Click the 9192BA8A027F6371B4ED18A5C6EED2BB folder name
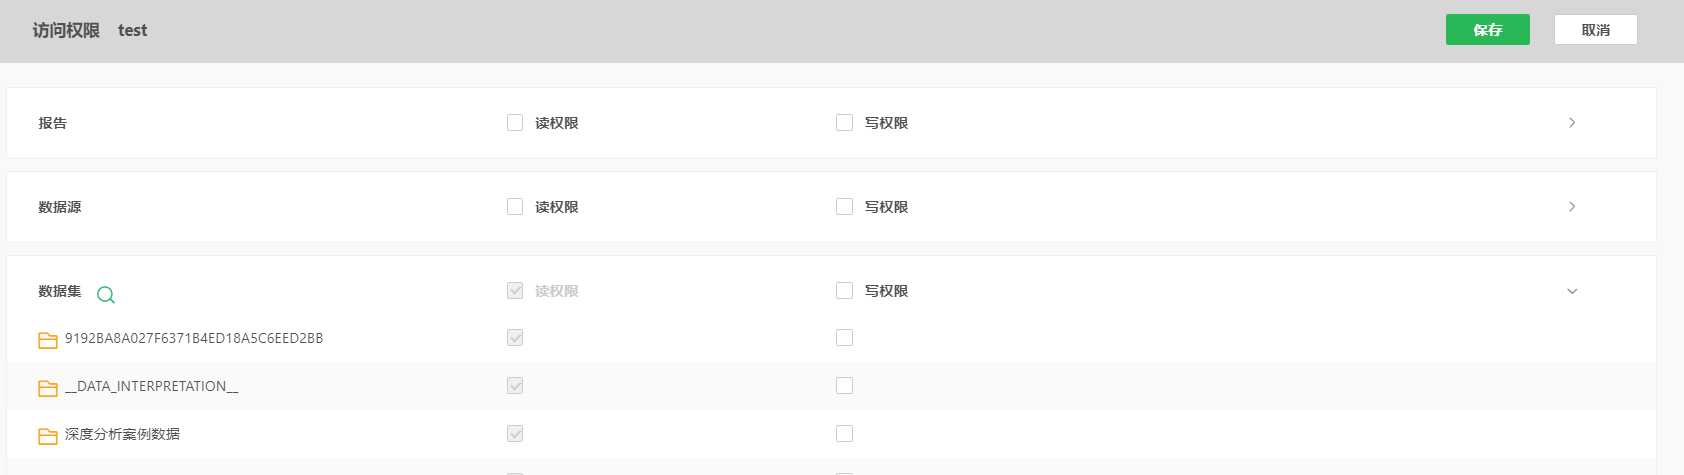 194,338
